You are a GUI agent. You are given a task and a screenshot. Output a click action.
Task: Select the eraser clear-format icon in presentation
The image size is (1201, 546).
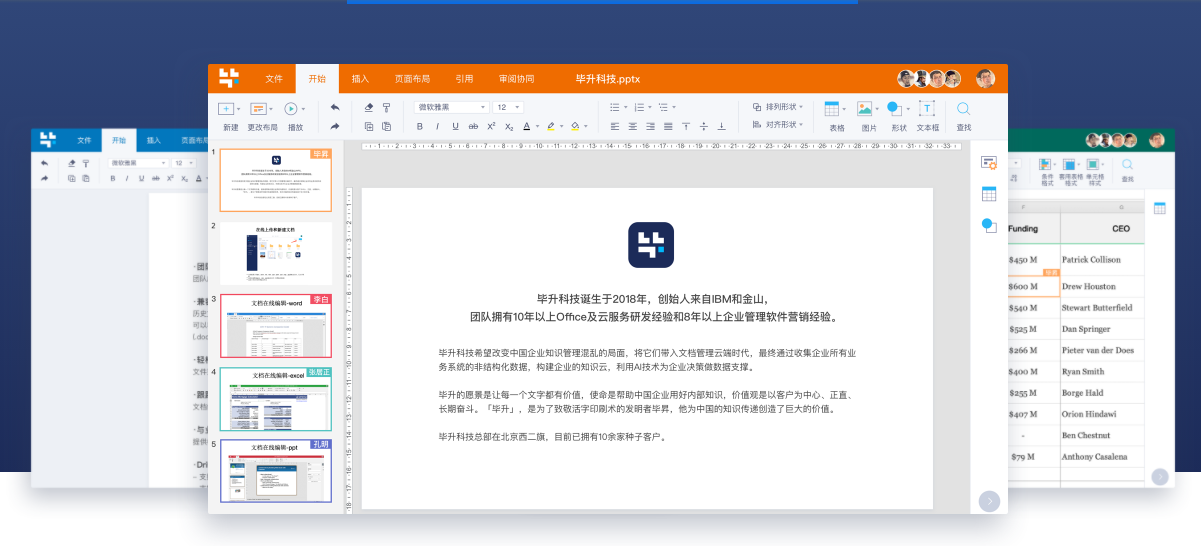click(369, 107)
